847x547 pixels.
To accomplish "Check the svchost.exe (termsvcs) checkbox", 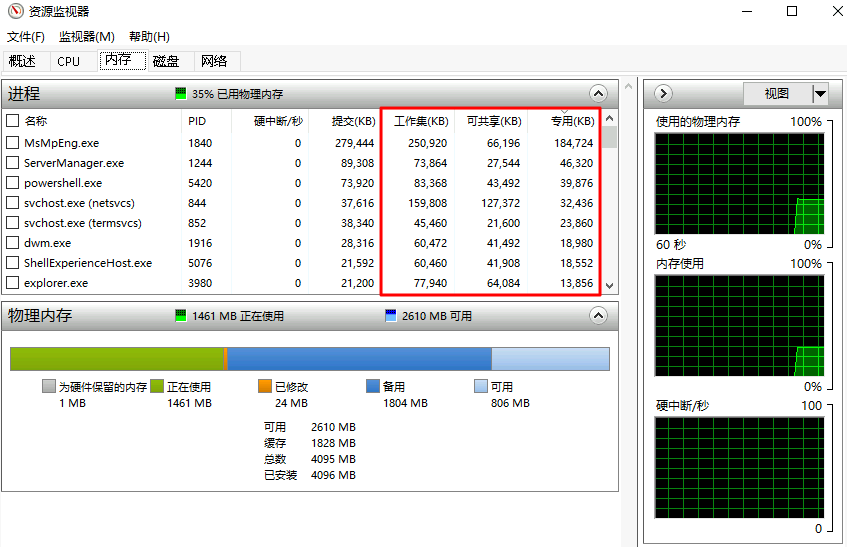I will click(x=12, y=222).
